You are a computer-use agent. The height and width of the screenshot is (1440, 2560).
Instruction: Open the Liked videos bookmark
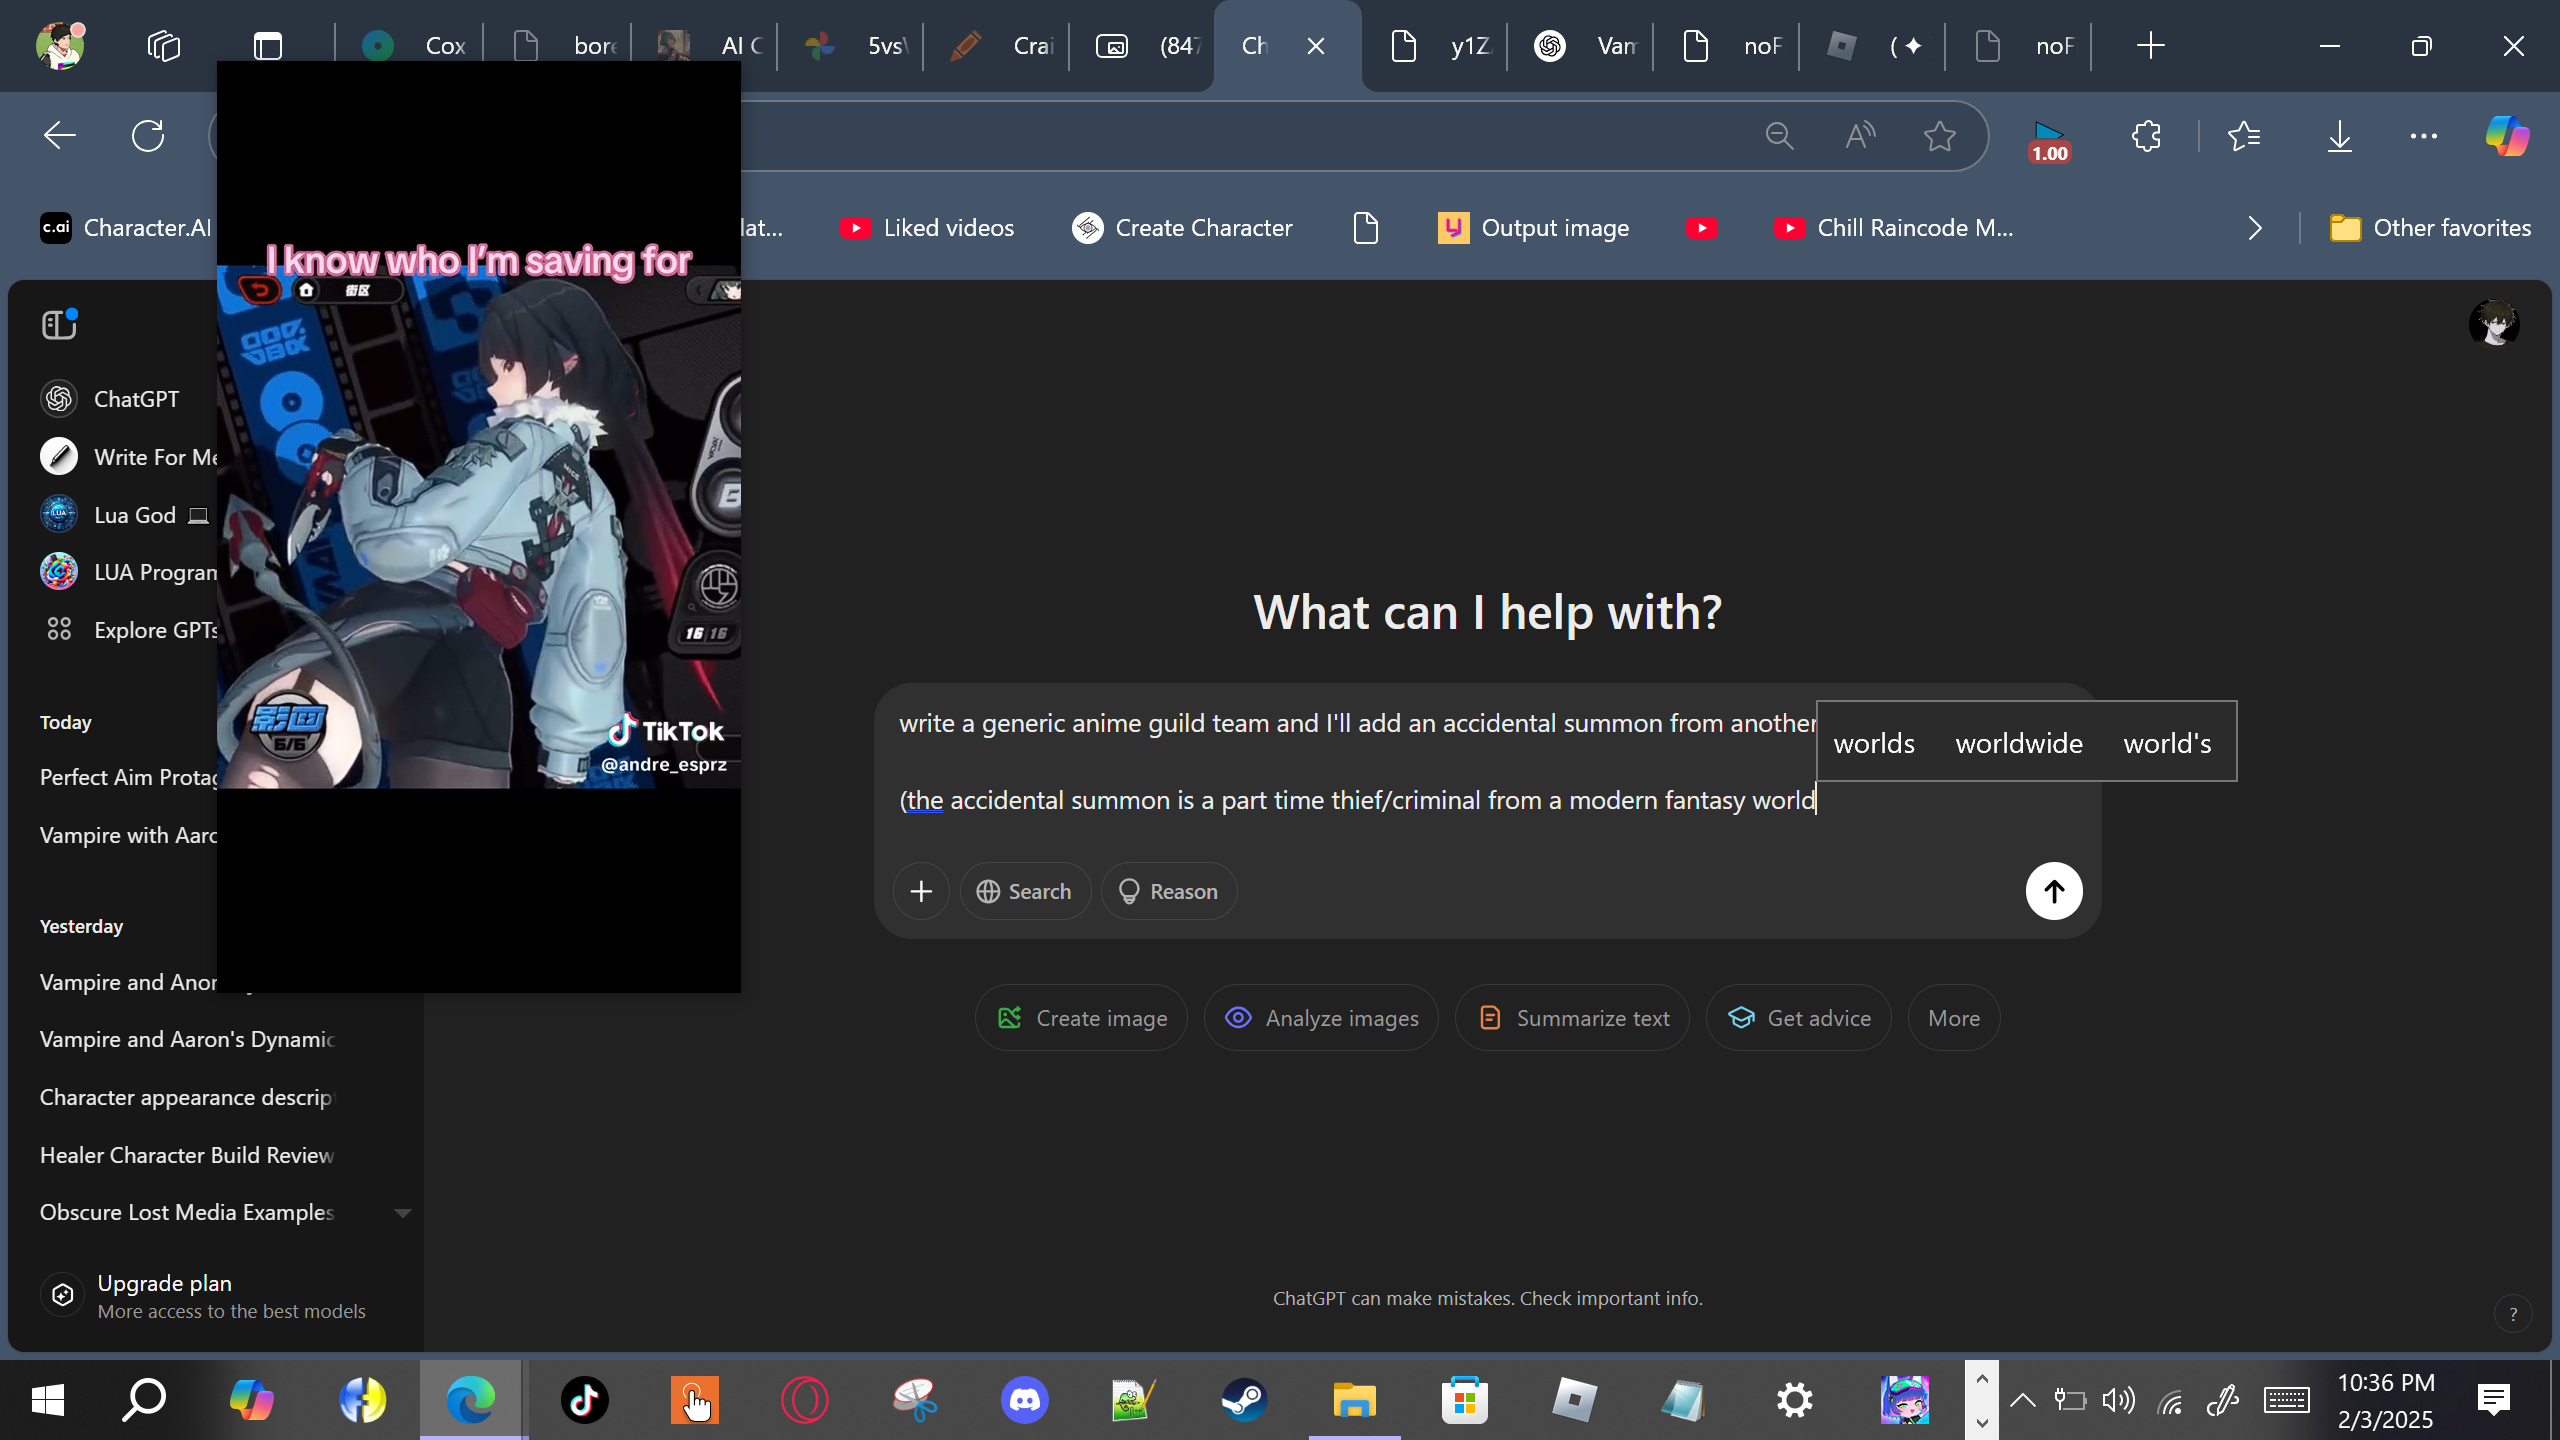click(x=927, y=228)
